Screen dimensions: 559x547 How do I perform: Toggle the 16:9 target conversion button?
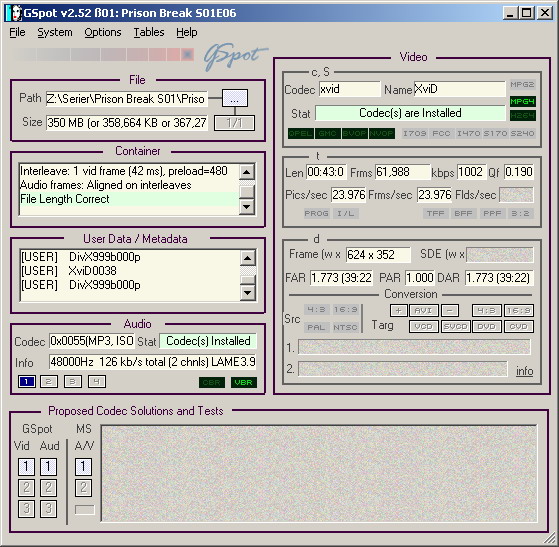[519, 310]
